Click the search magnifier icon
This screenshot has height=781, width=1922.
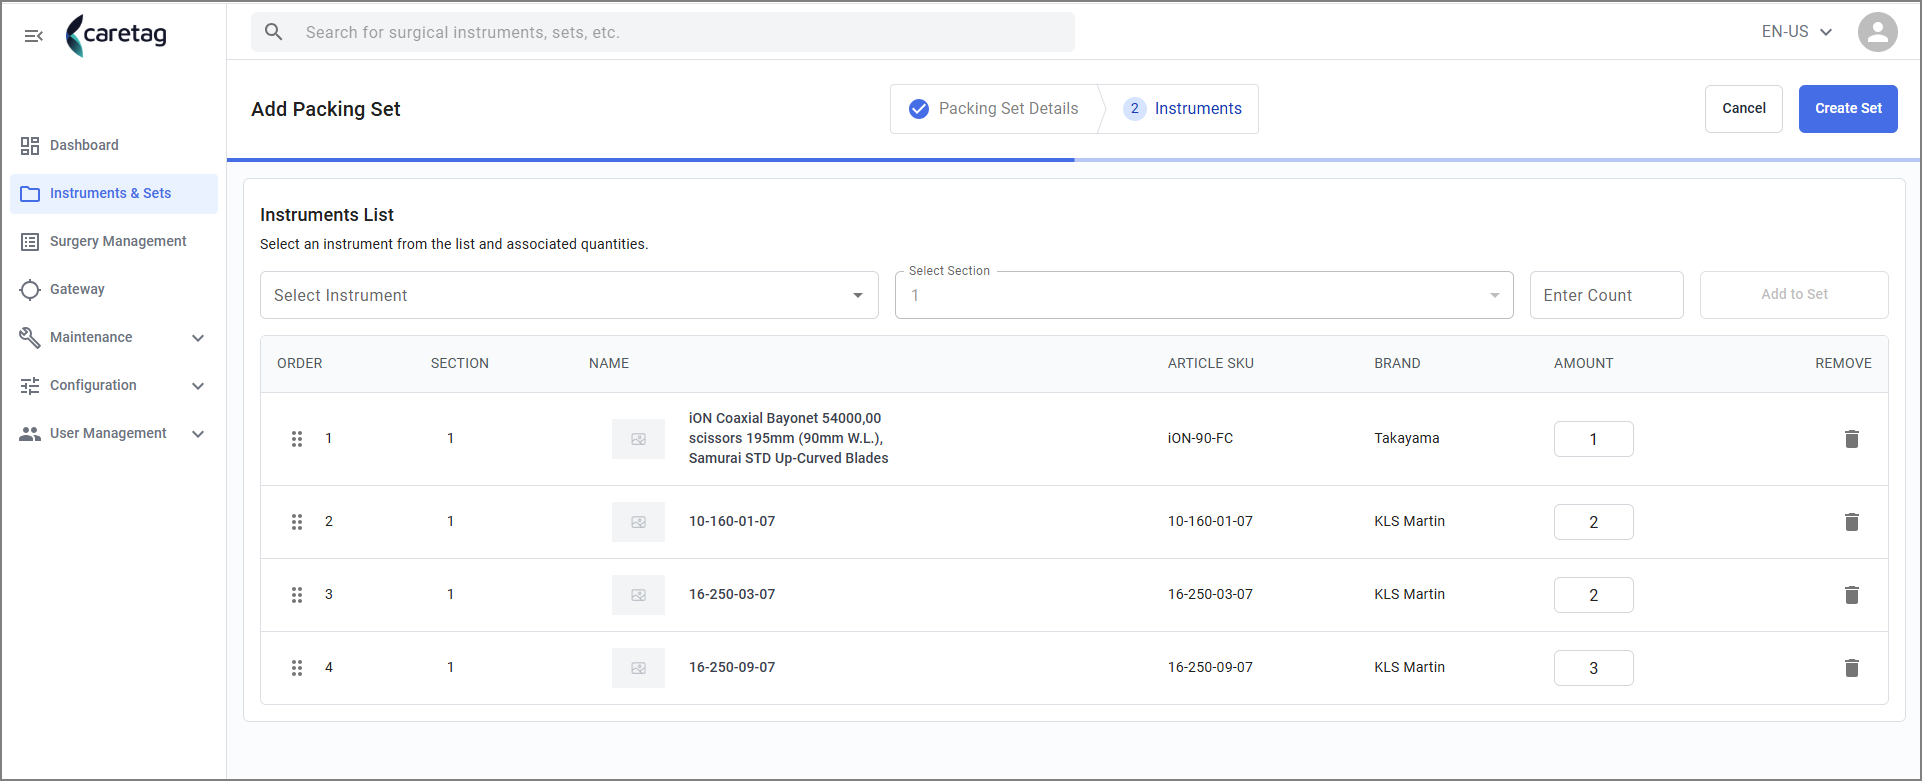[x=274, y=32]
